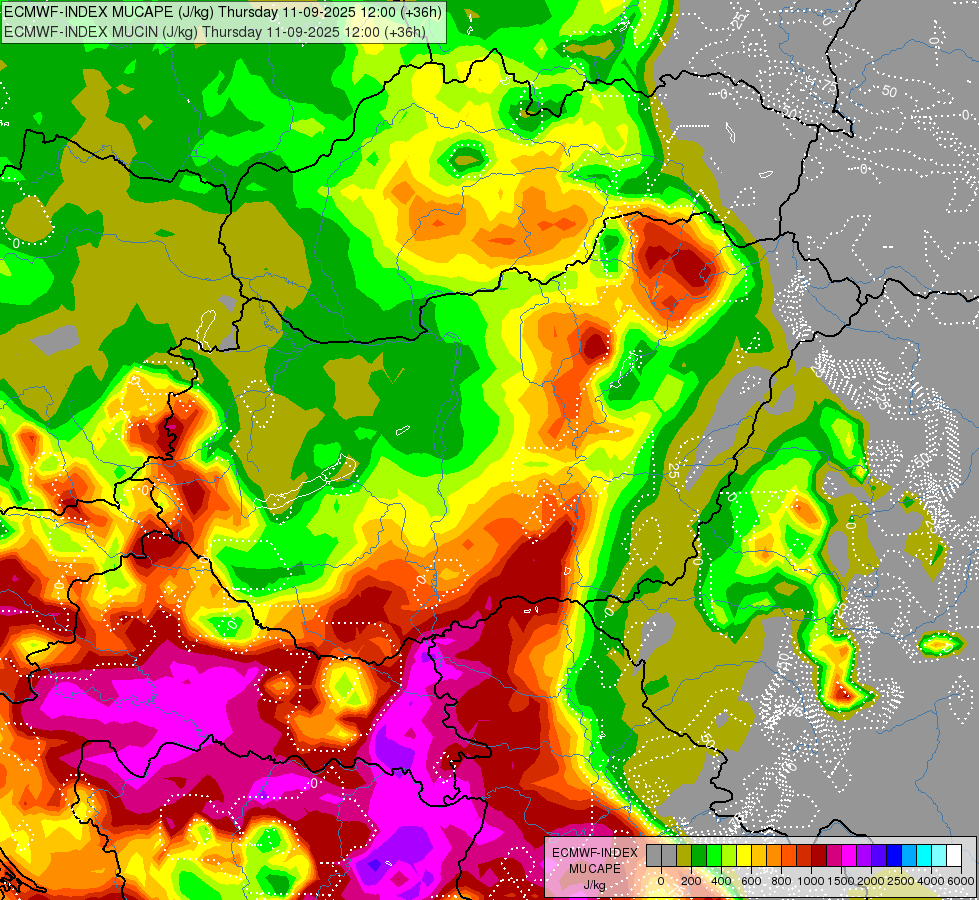The width and height of the screenshot is (979, 900).
Task: Click the dark maroon swatch right of the 1000 tick
Action: click(820, 855)
